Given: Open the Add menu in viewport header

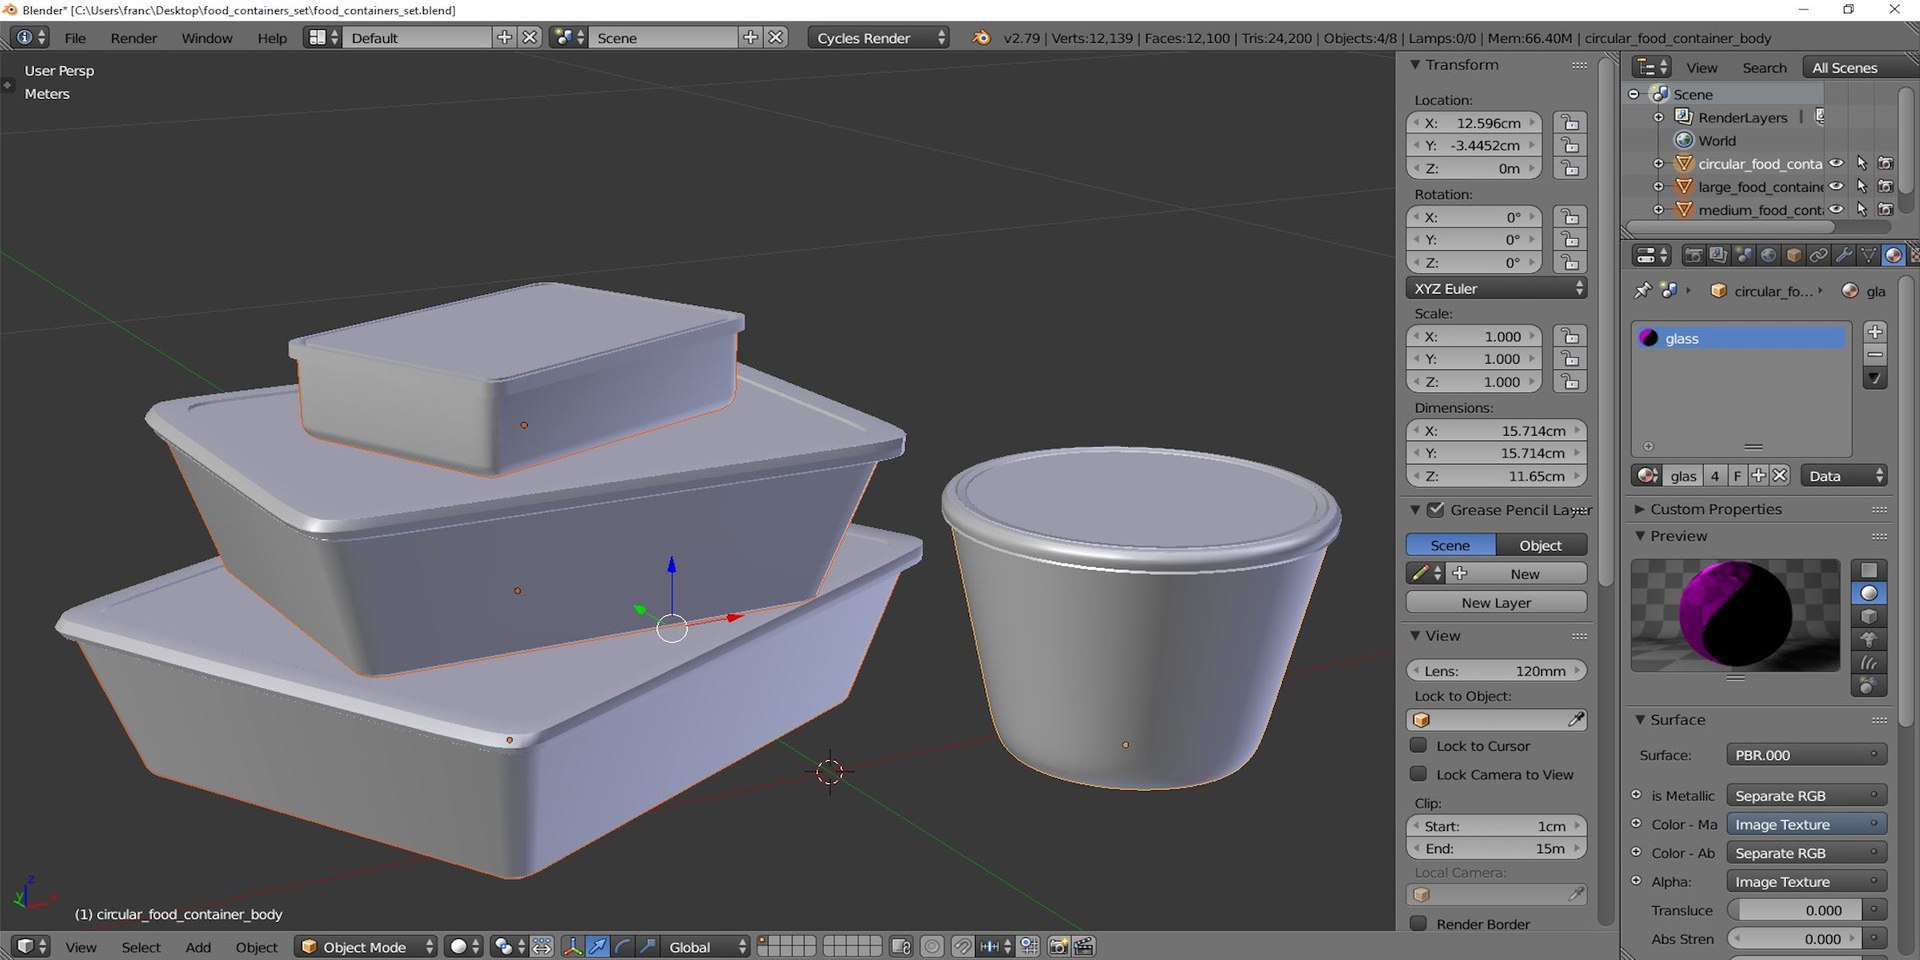Looking at the screenshot, I should 198,947.
